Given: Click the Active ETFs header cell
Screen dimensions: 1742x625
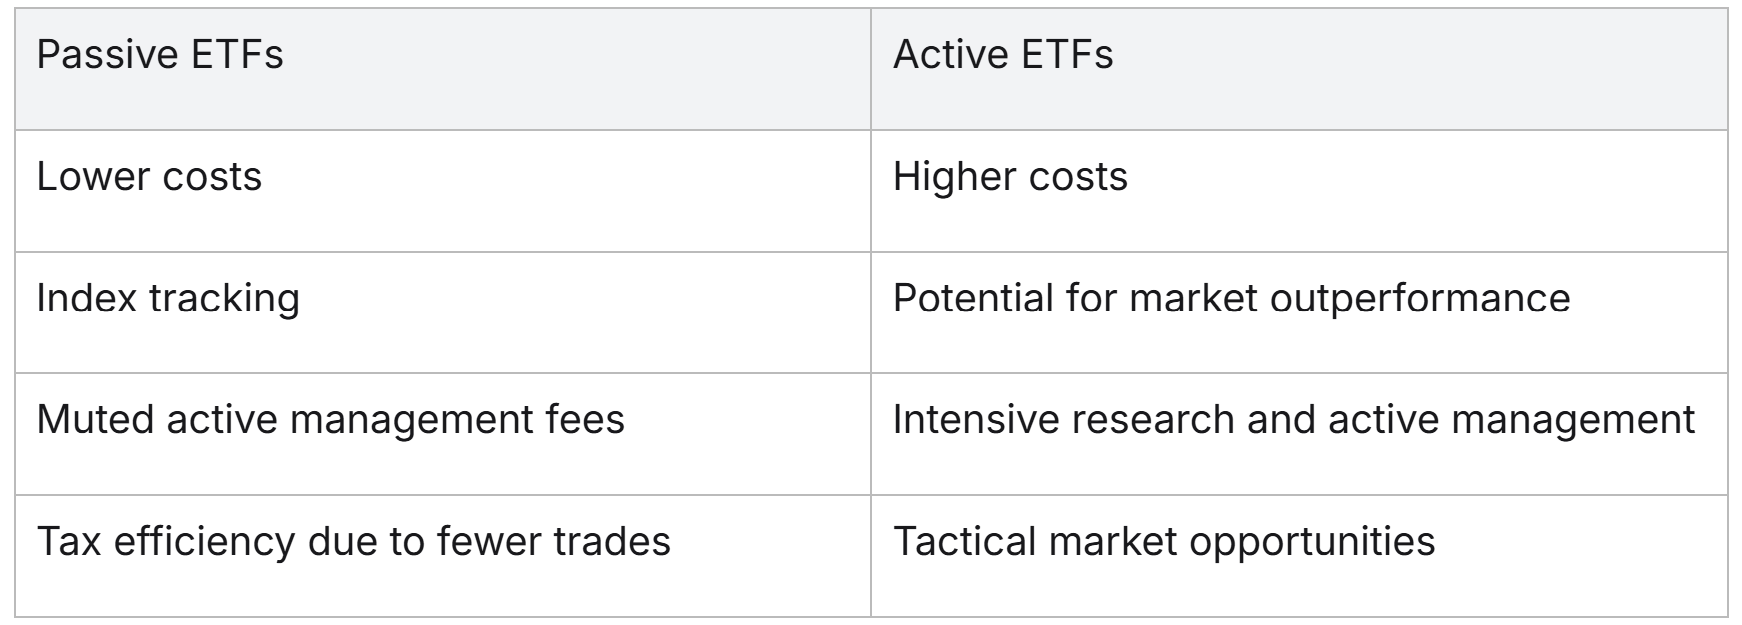Looking at the screenshot, I should [x=1002, y=55].
